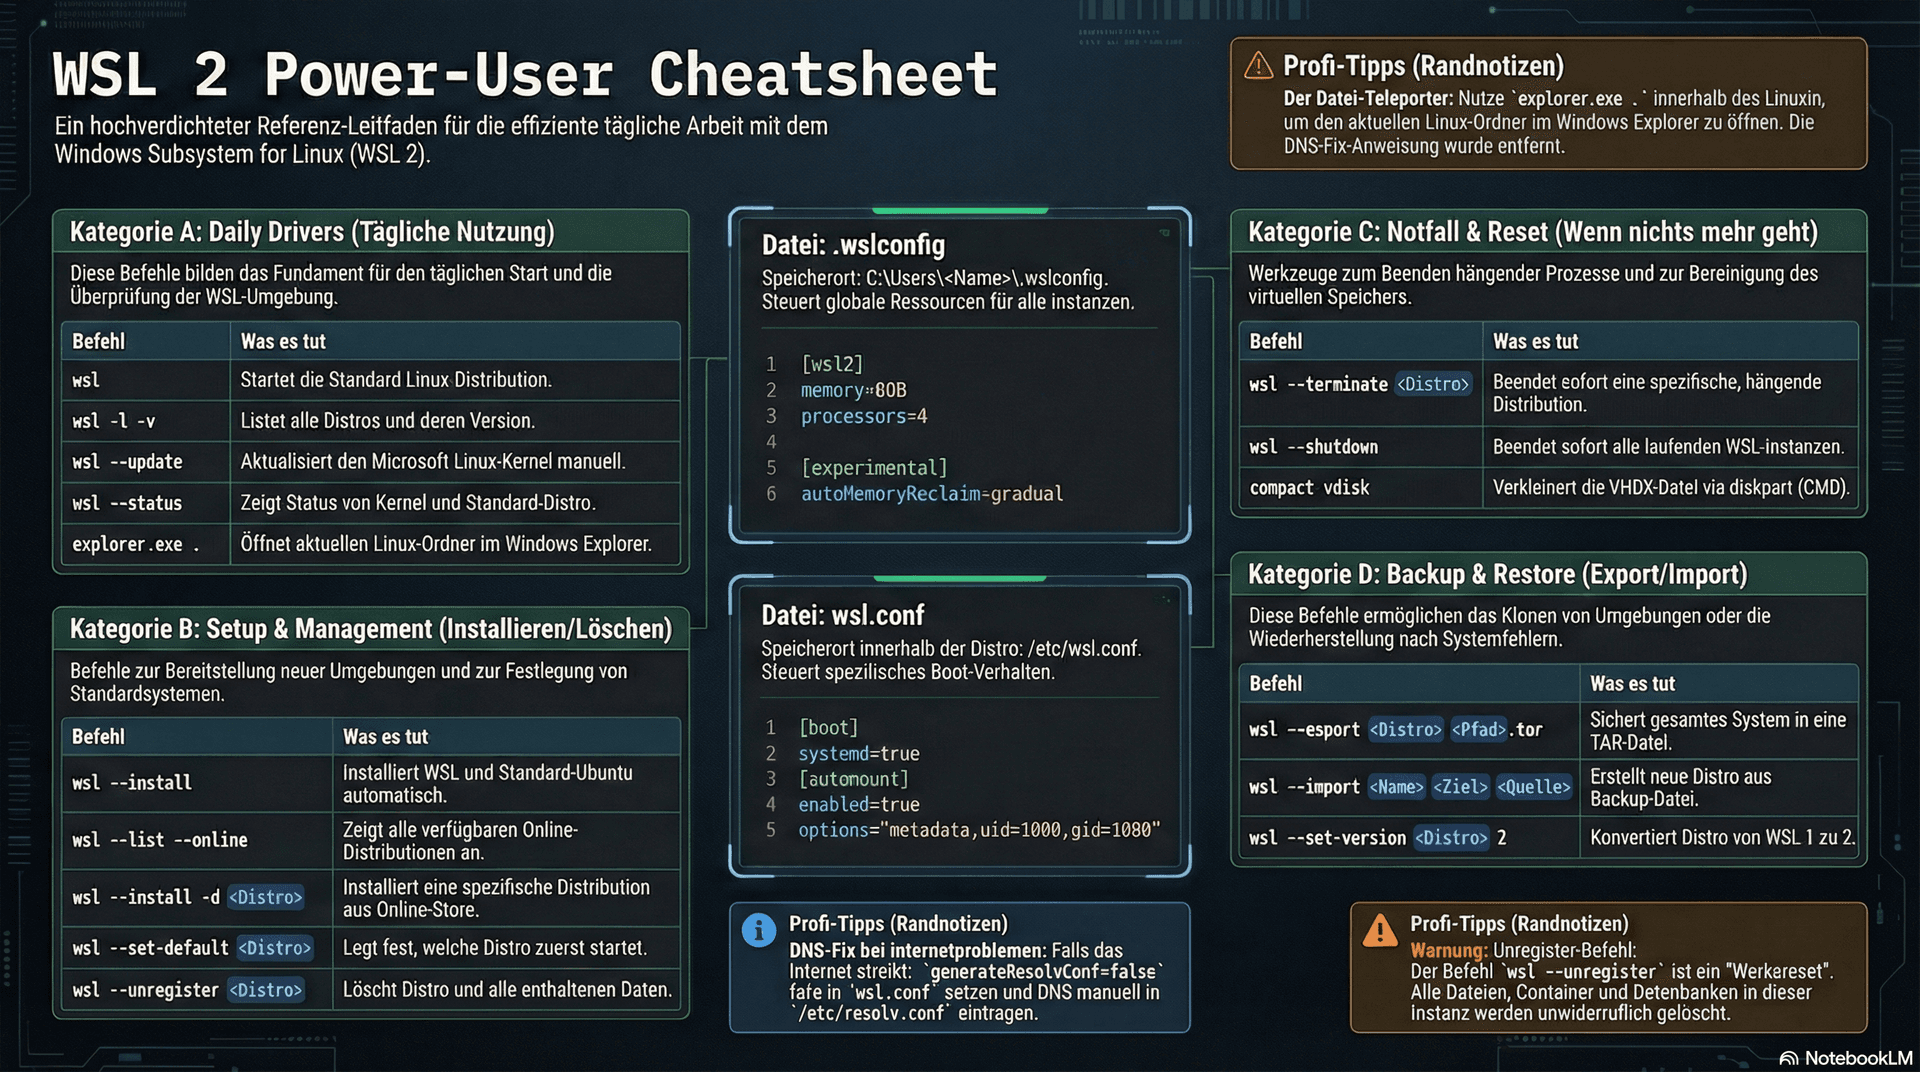The height and width of the screenshot is (1072, 1920).
Task: Expand the <Distro> badge next to wsl --terminate
Action: coord(1434,384)
